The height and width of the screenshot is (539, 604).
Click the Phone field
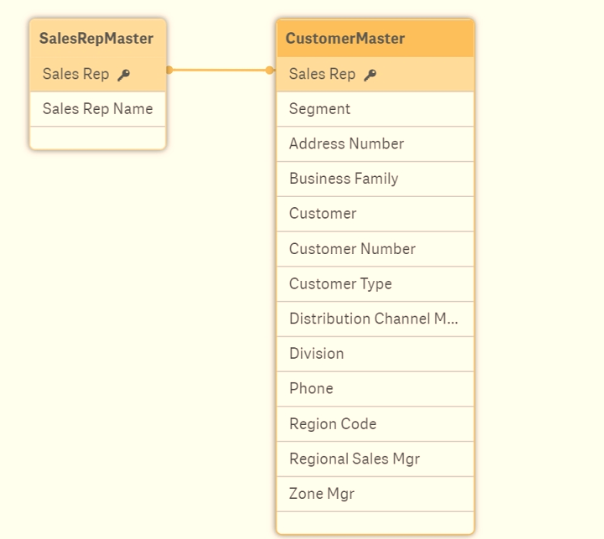(x=311, y=389)
